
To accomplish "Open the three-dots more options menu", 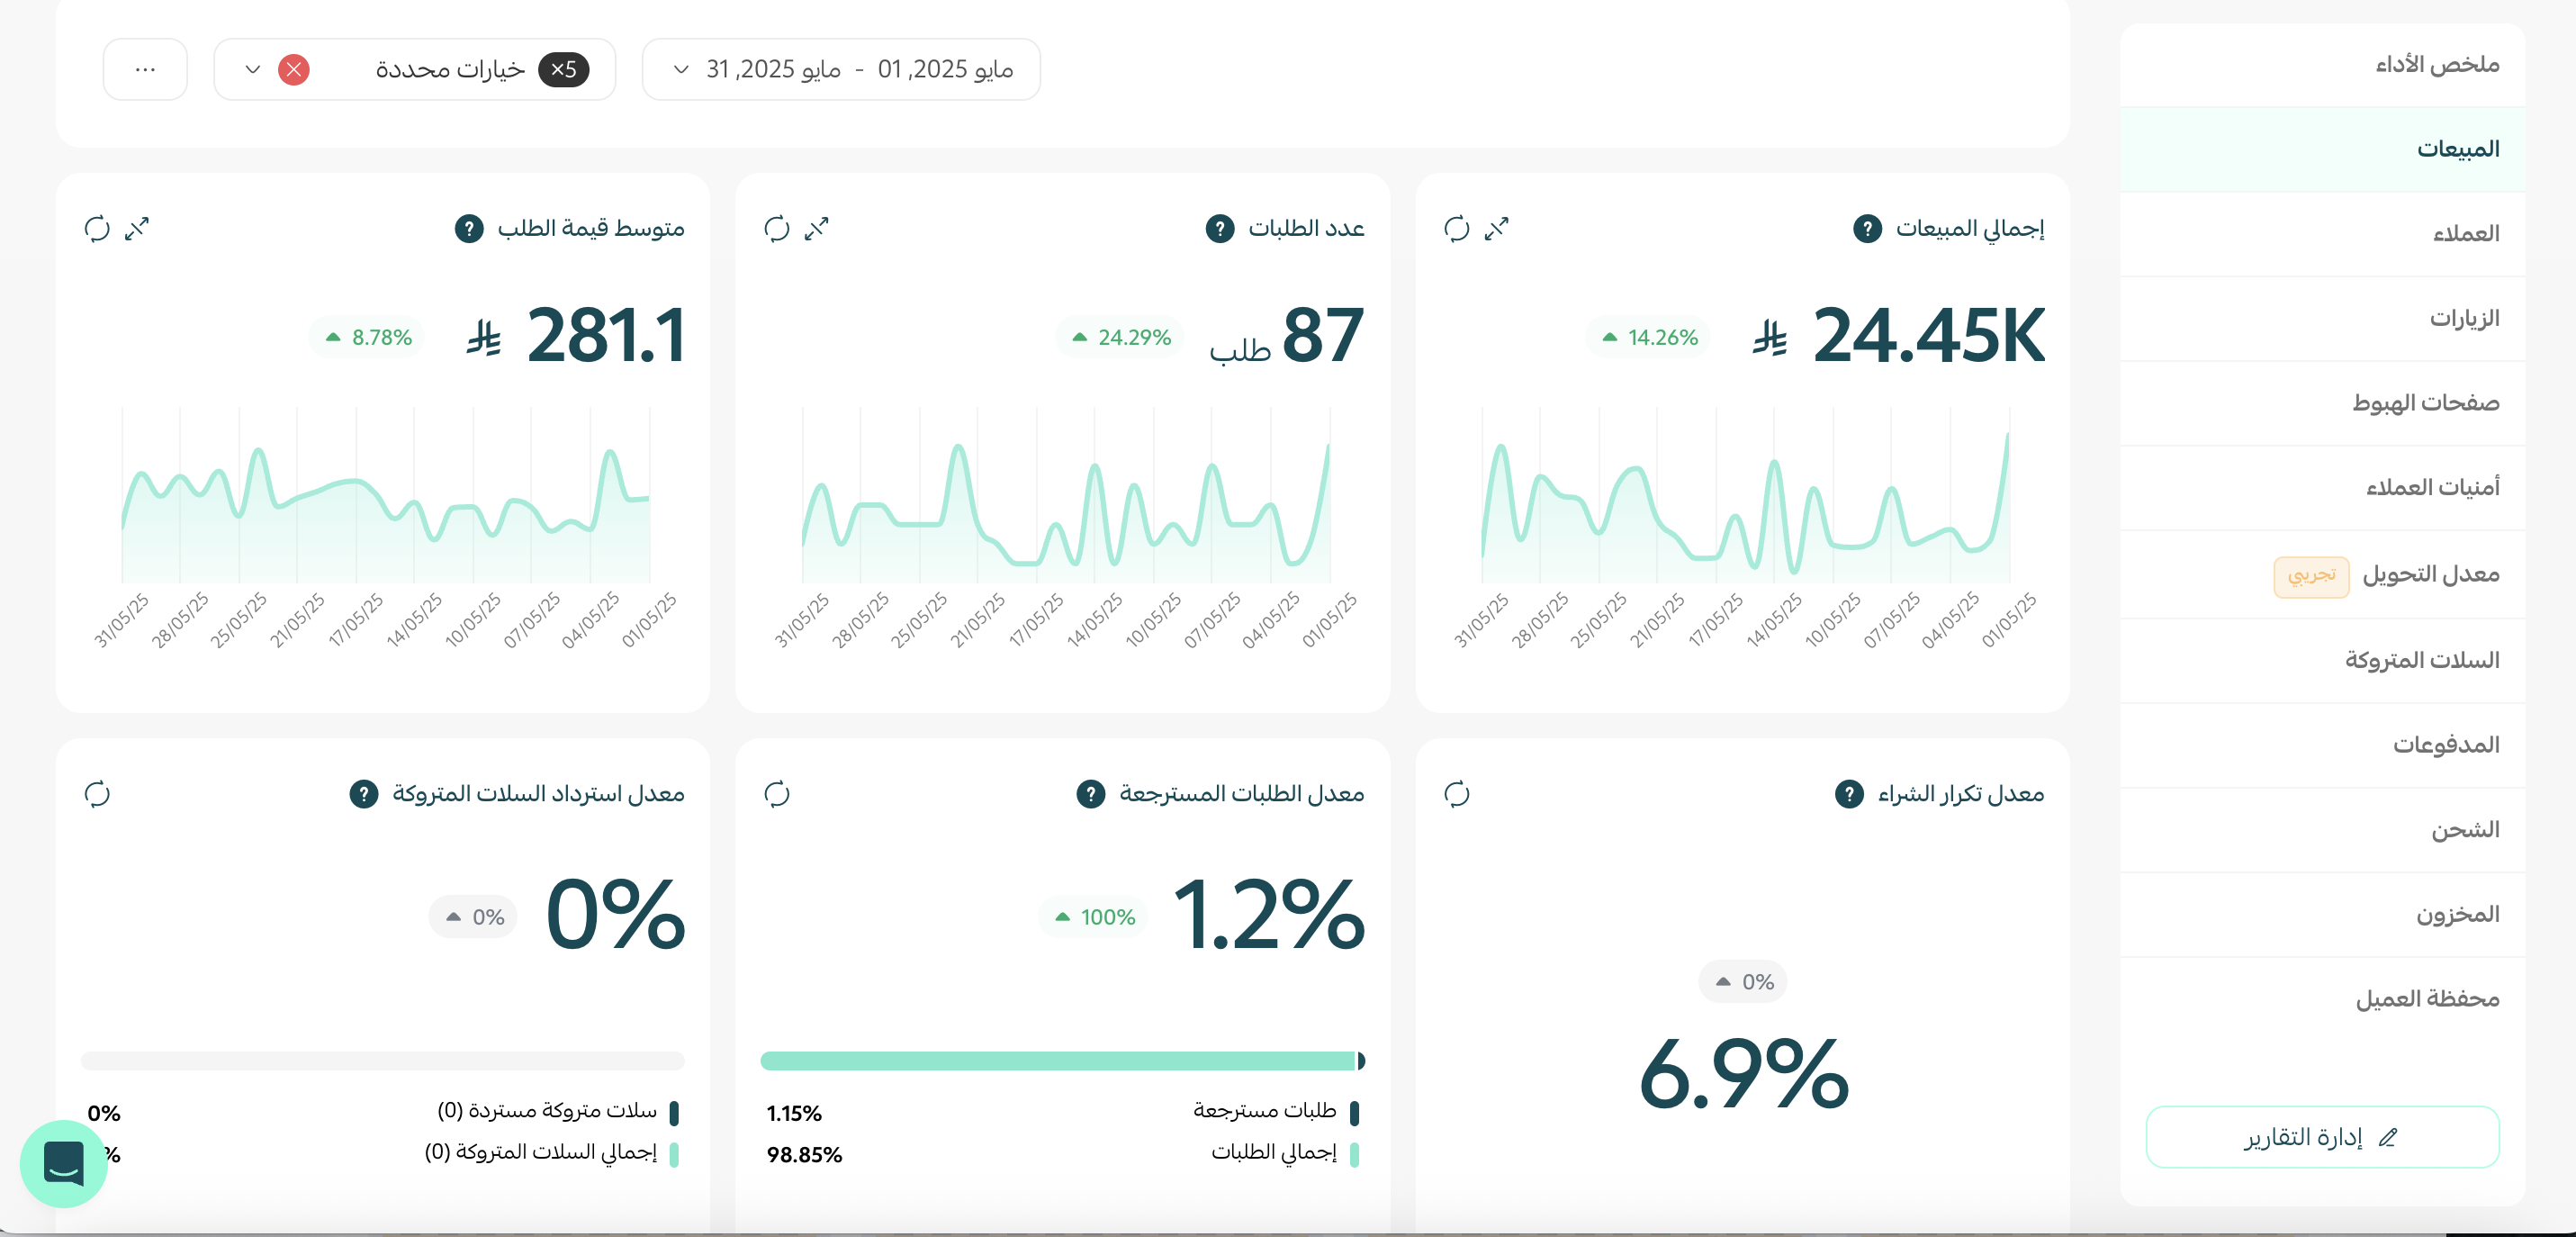I will tap(145, 69).
